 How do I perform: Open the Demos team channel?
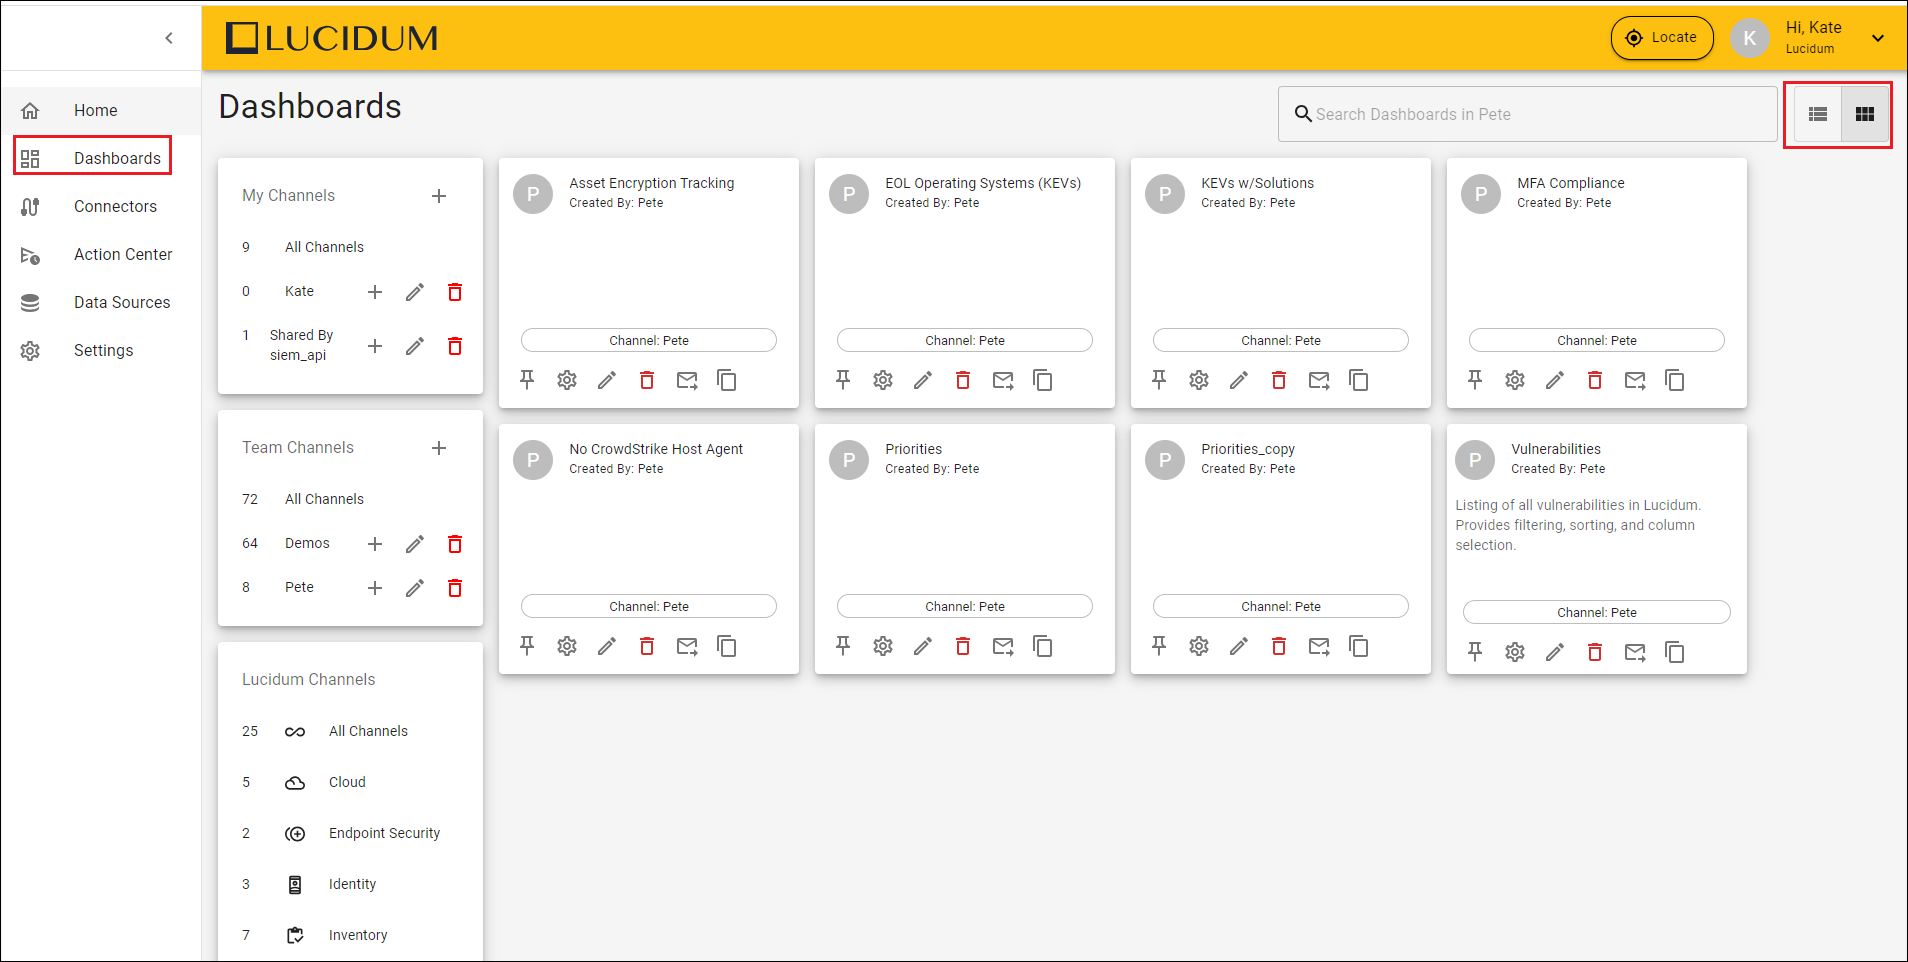307,543
